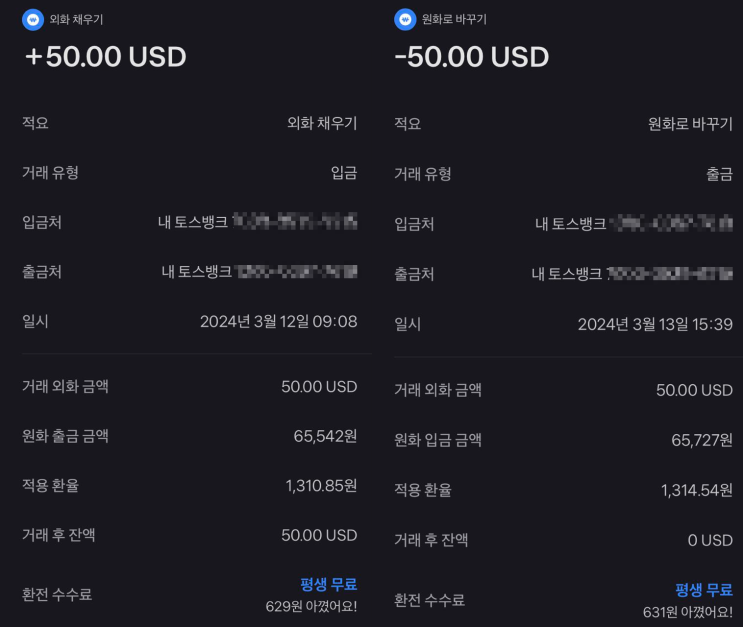Viewport: 743px width, 627px height.
Task: Click the 629원 아꼈어요 savings text
Action: [x=311, y=605]
